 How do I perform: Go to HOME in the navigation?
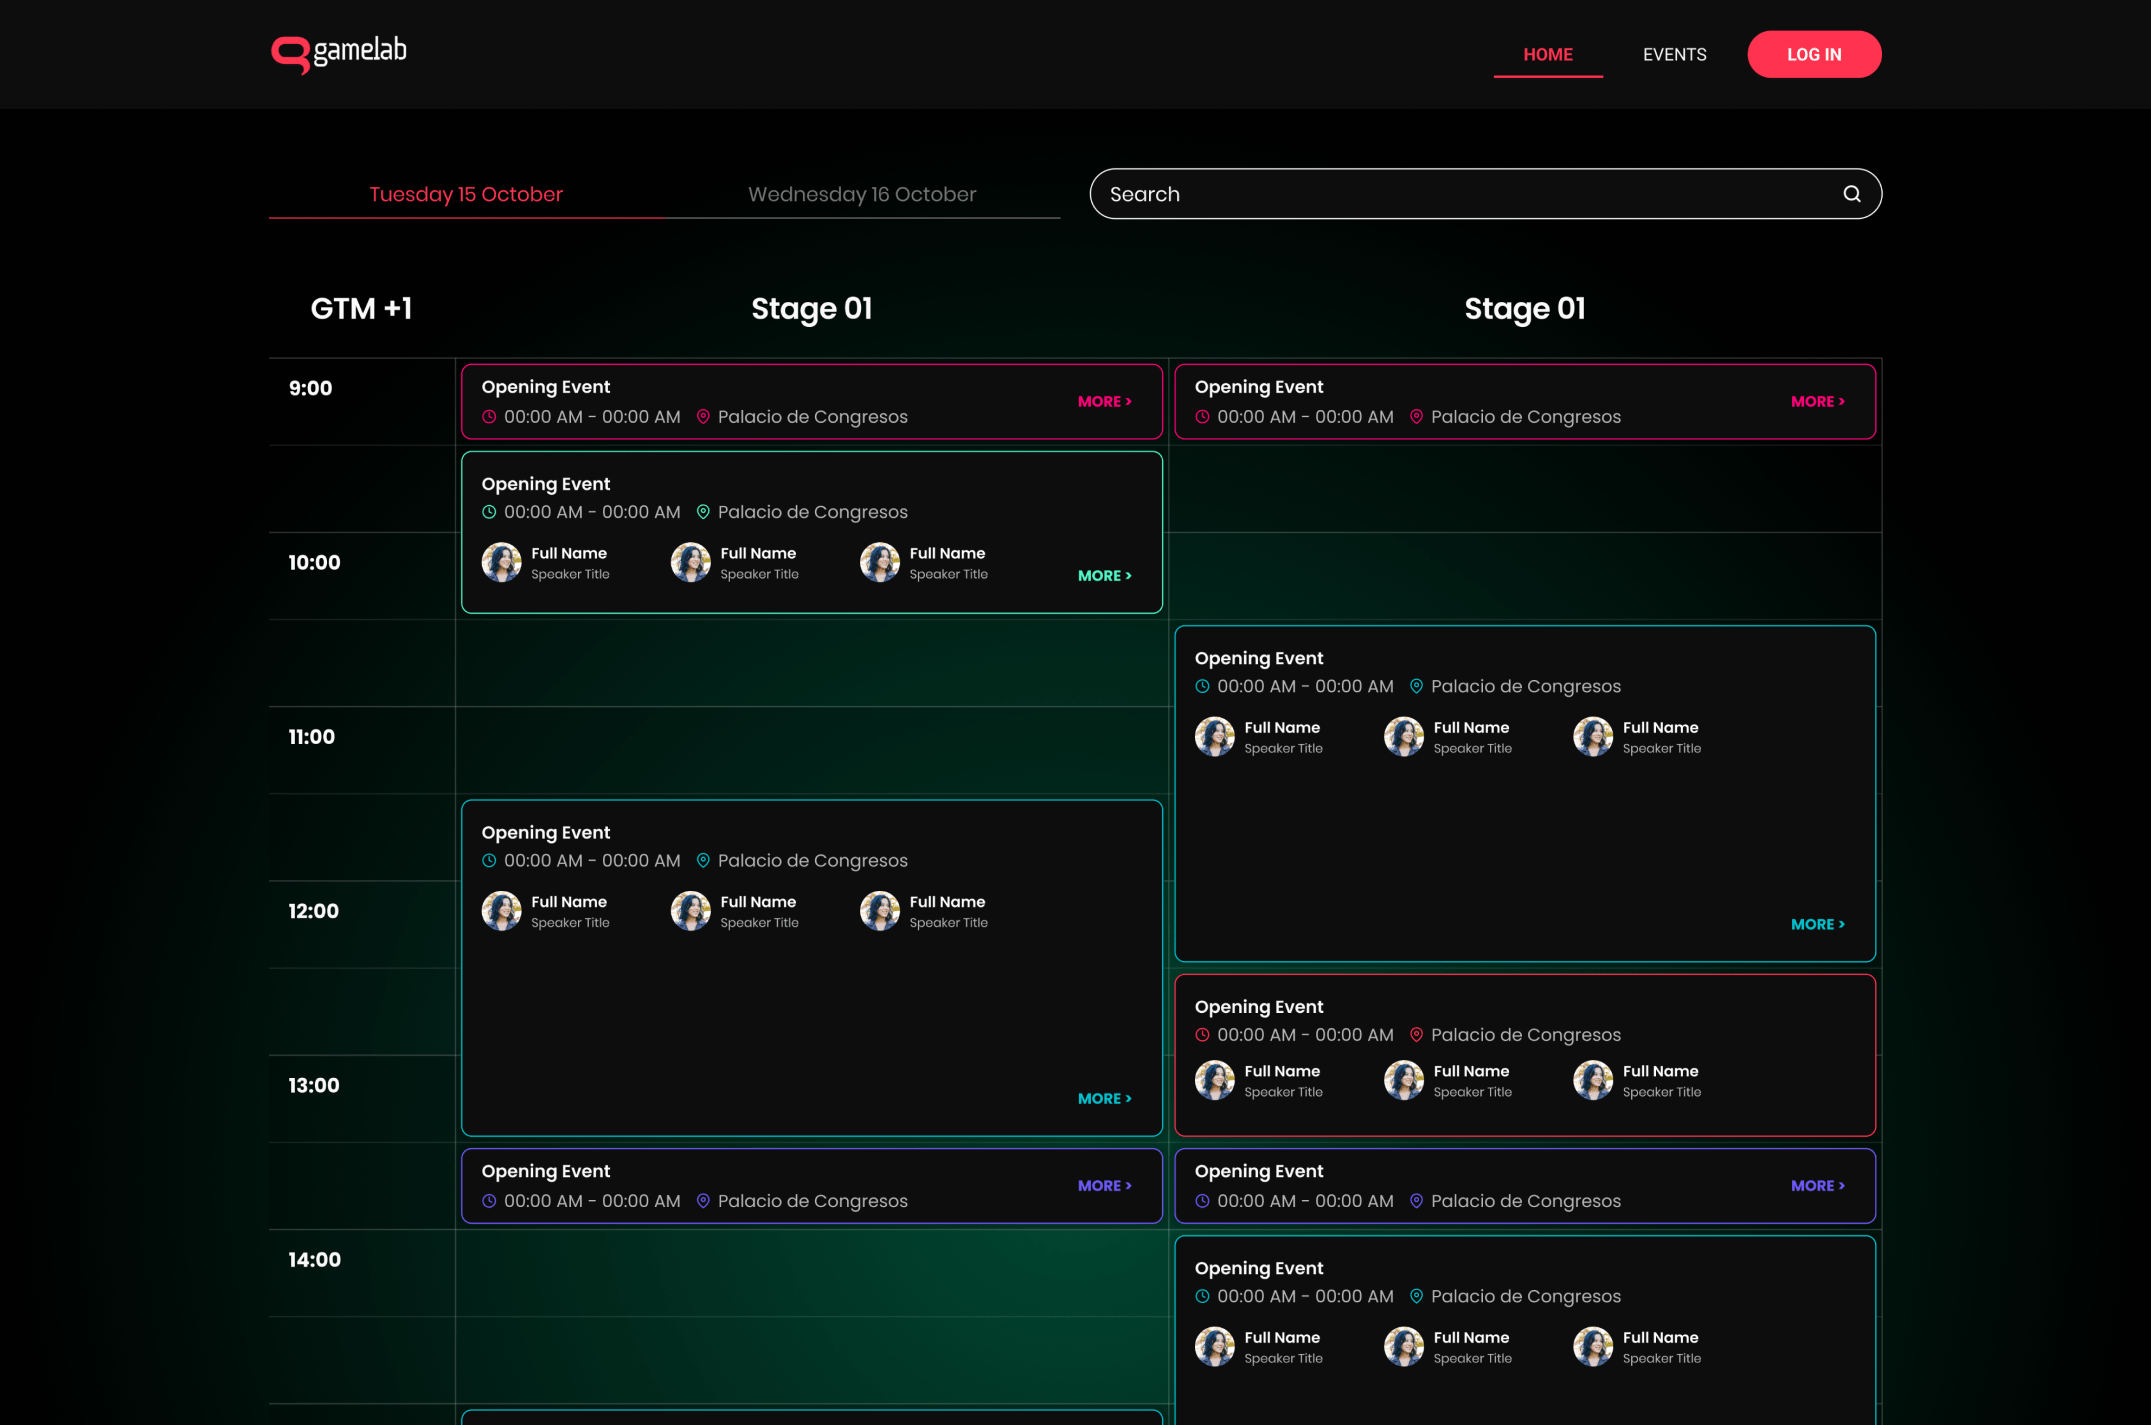[x=1547, y=55]
